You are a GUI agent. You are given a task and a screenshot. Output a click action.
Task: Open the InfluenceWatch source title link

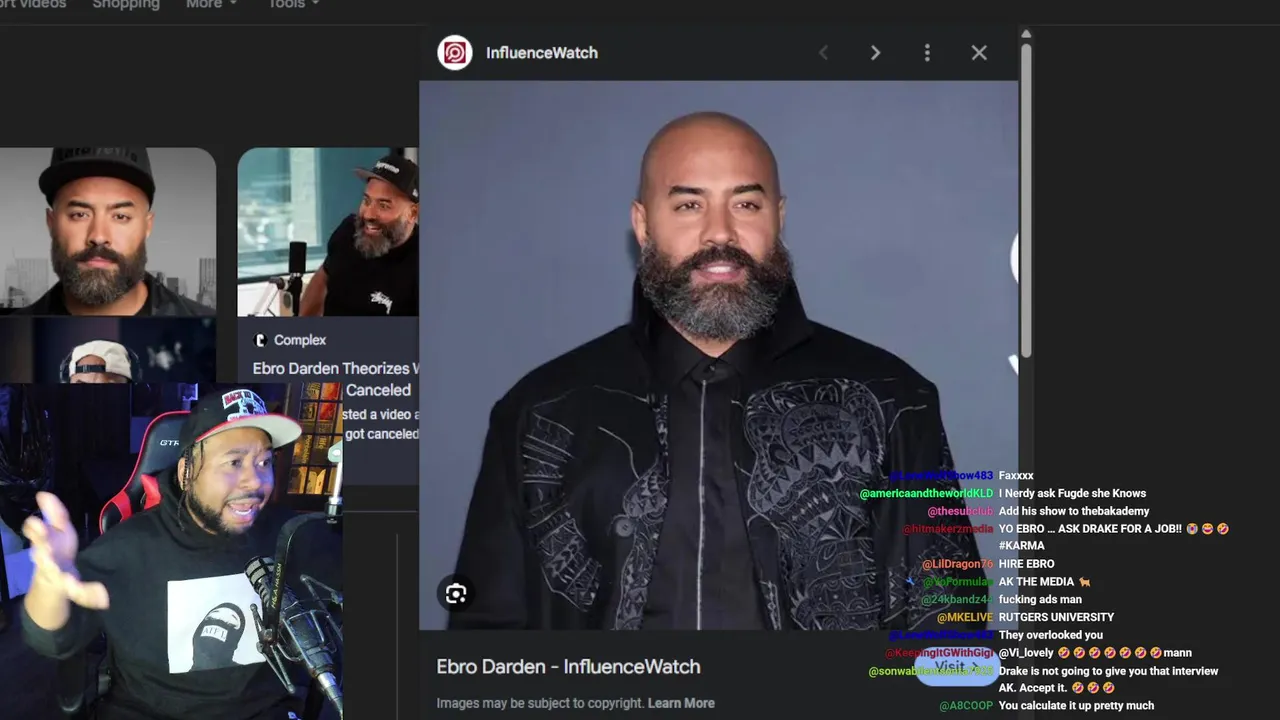[541, 53]
